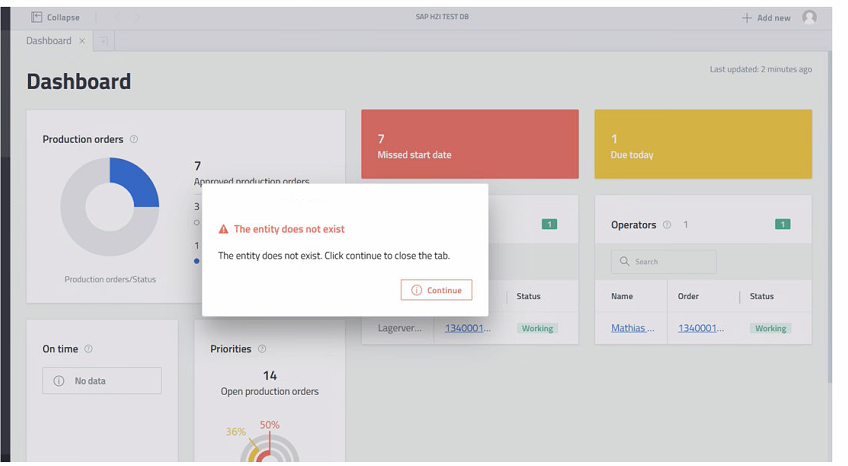Open the order link in Operators table

pos(701,328)
